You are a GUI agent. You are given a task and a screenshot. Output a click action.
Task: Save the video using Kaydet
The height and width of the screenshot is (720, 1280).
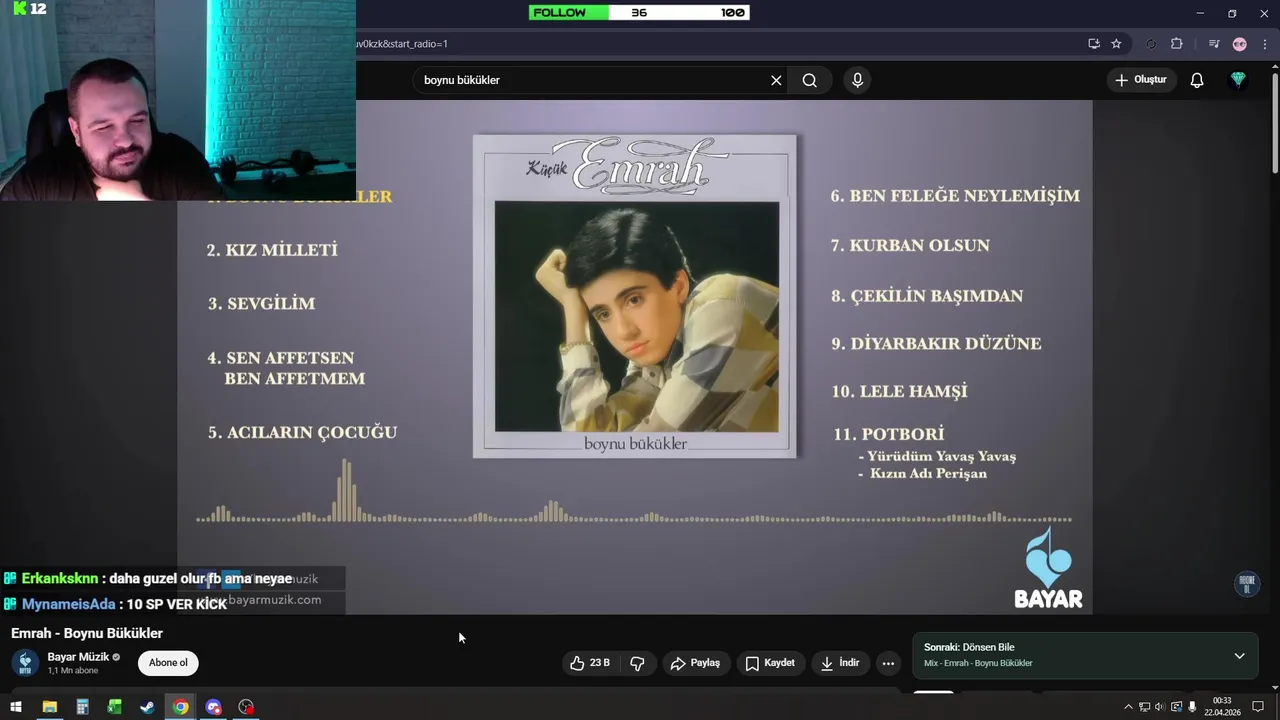(x=770, y=663)
